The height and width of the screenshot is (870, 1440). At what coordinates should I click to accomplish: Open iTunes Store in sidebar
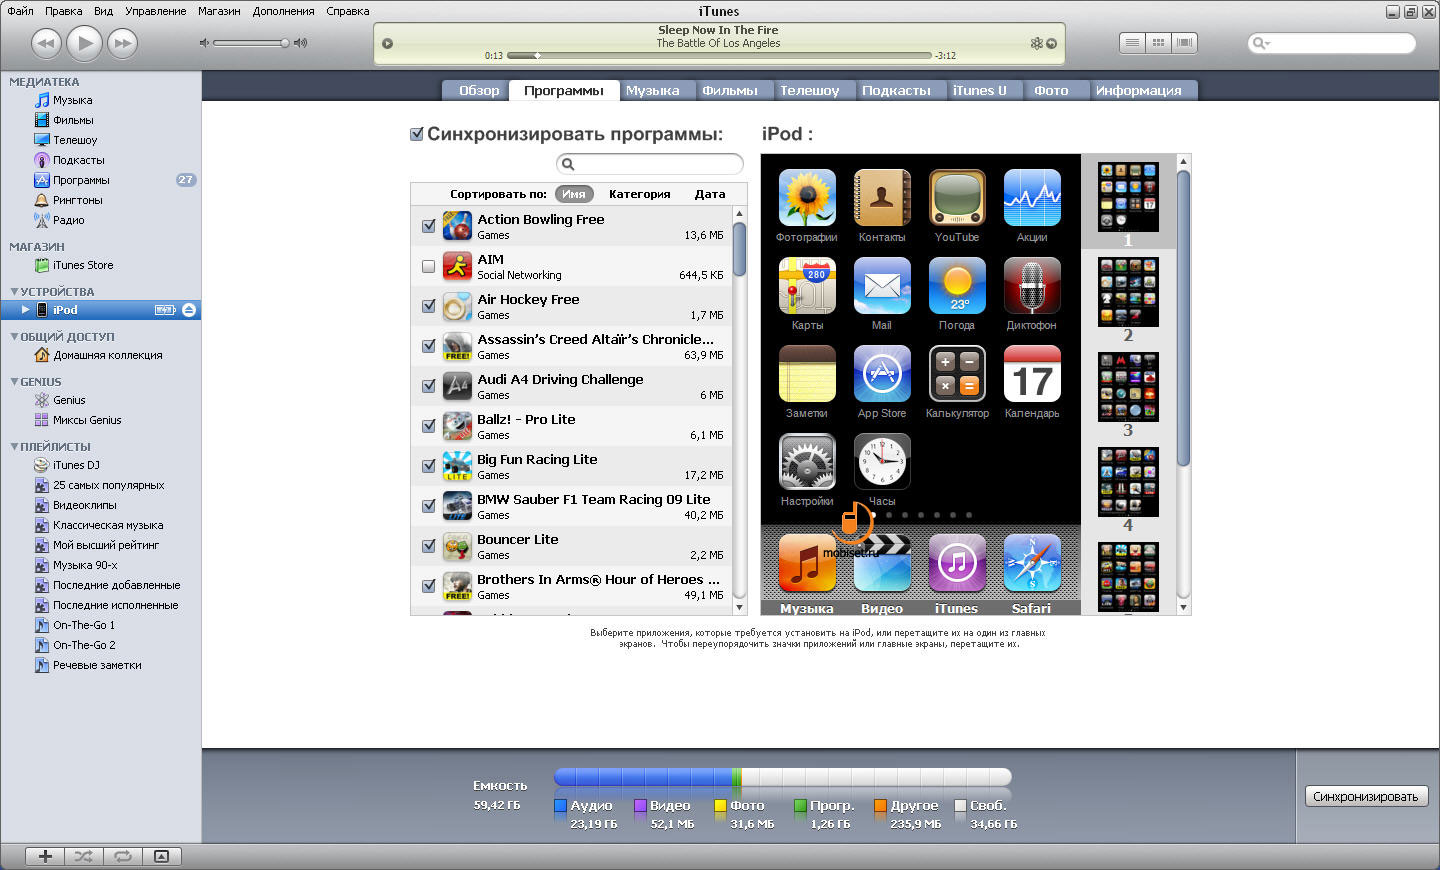click(x=83, y=265)
